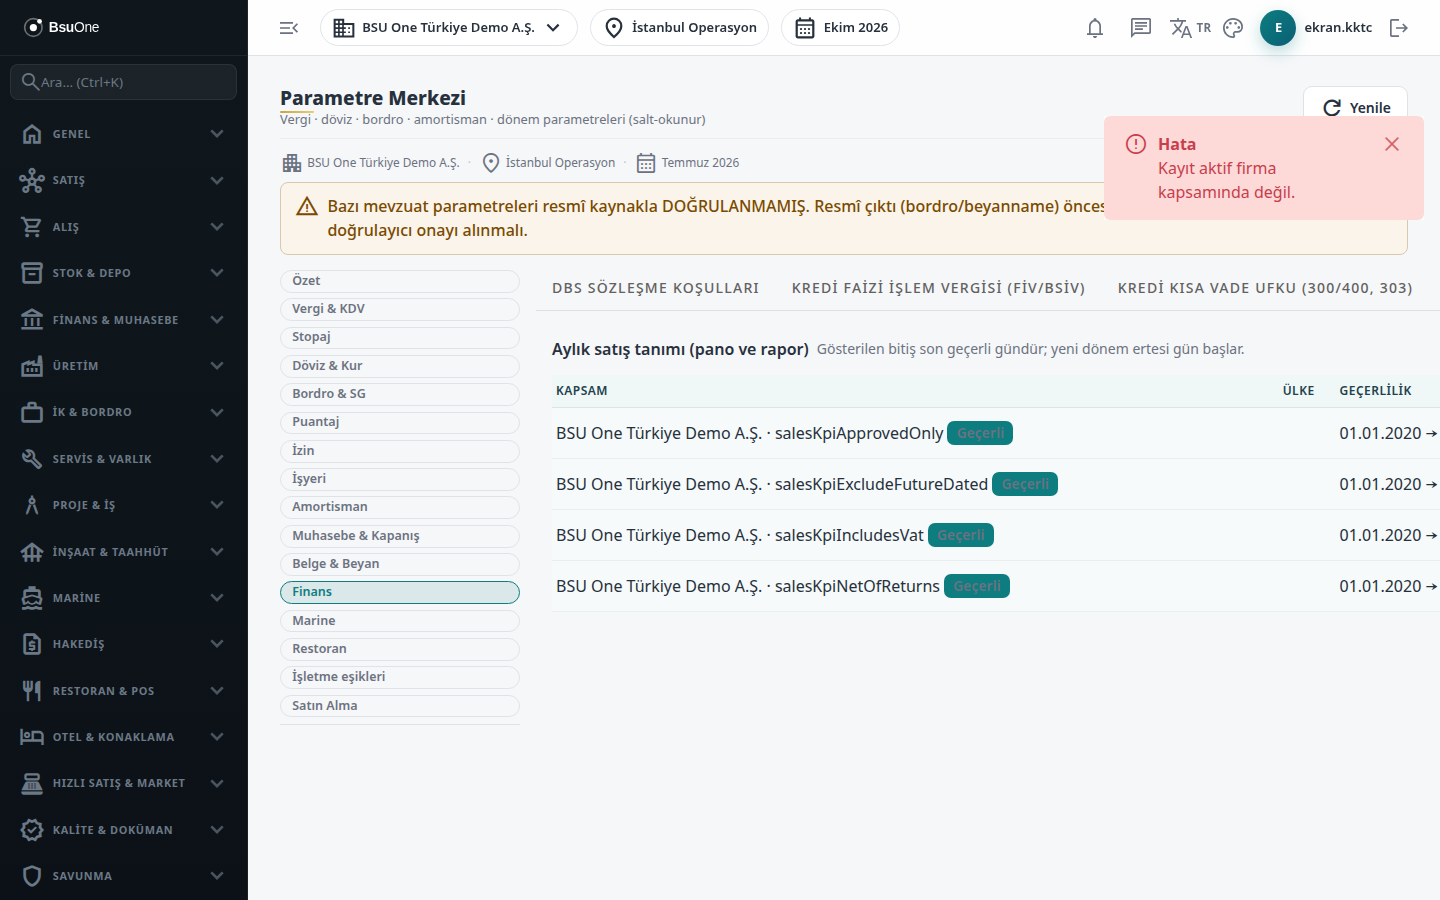The width and height of the screenshot is (1440, 900).
Task: Click the Restoran & POS cutlery icon
Action: [32, 691]
